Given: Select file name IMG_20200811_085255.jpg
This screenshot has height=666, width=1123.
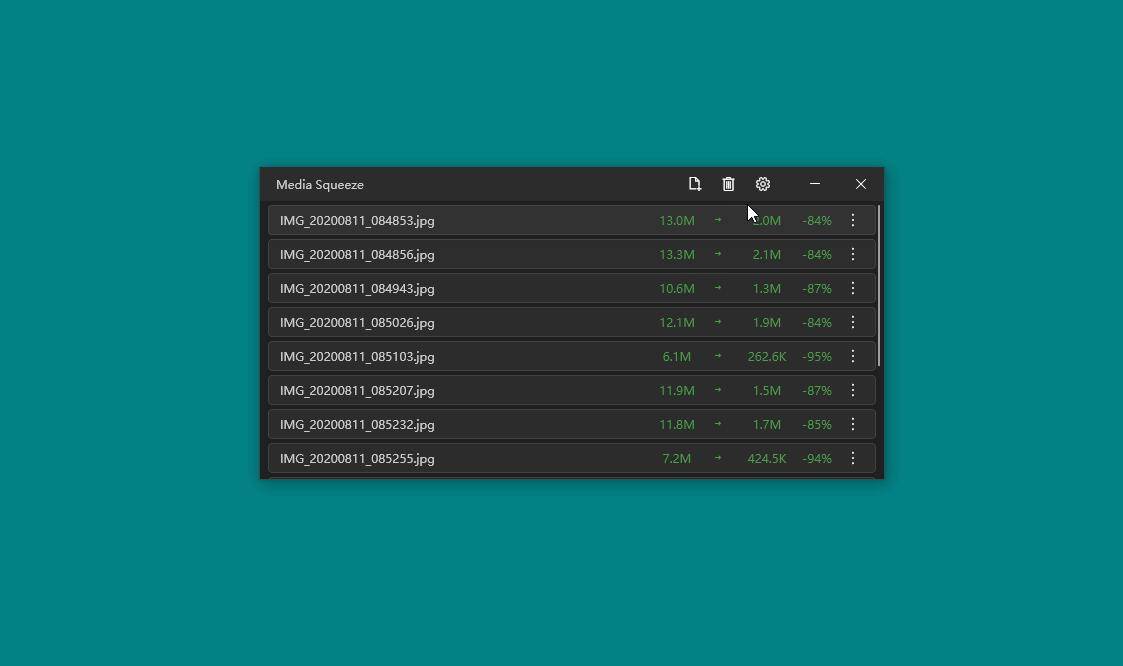Looking at the screenshot, I should point(357,459).
